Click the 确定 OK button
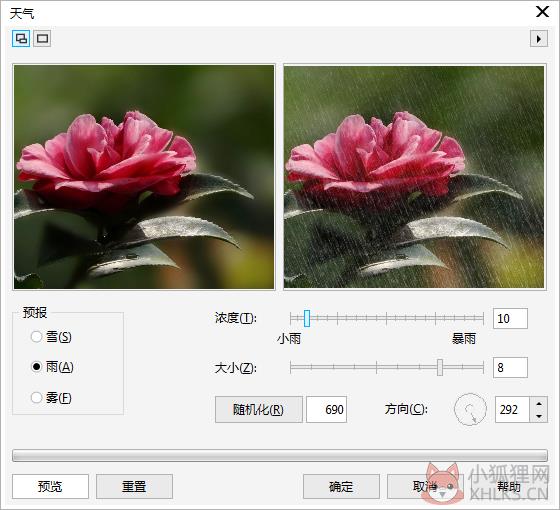Image resolution: width=560 pixels, height=510 pixels. pos(341,486)
